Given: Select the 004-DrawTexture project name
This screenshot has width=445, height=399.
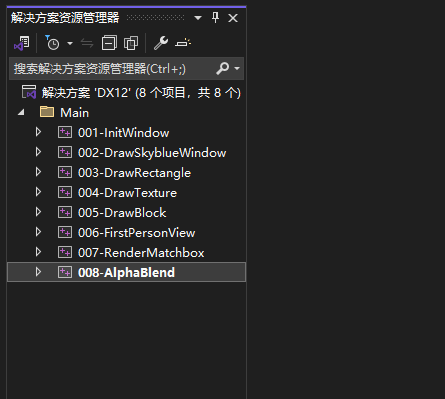Looking at the screenshot, I should 127,193.
